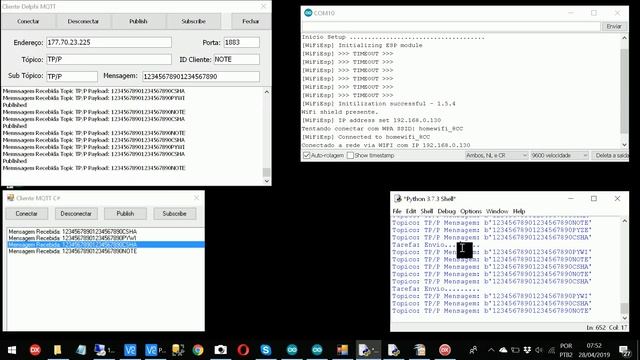The image size is (640, 360).
Task: Click the Cliente MQTT C# window icon
Action: 11,198
